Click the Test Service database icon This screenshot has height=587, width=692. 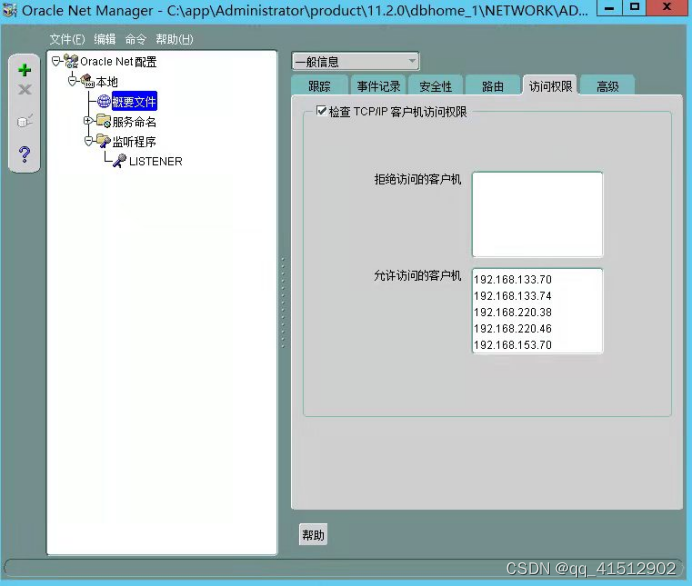(25, 120)
